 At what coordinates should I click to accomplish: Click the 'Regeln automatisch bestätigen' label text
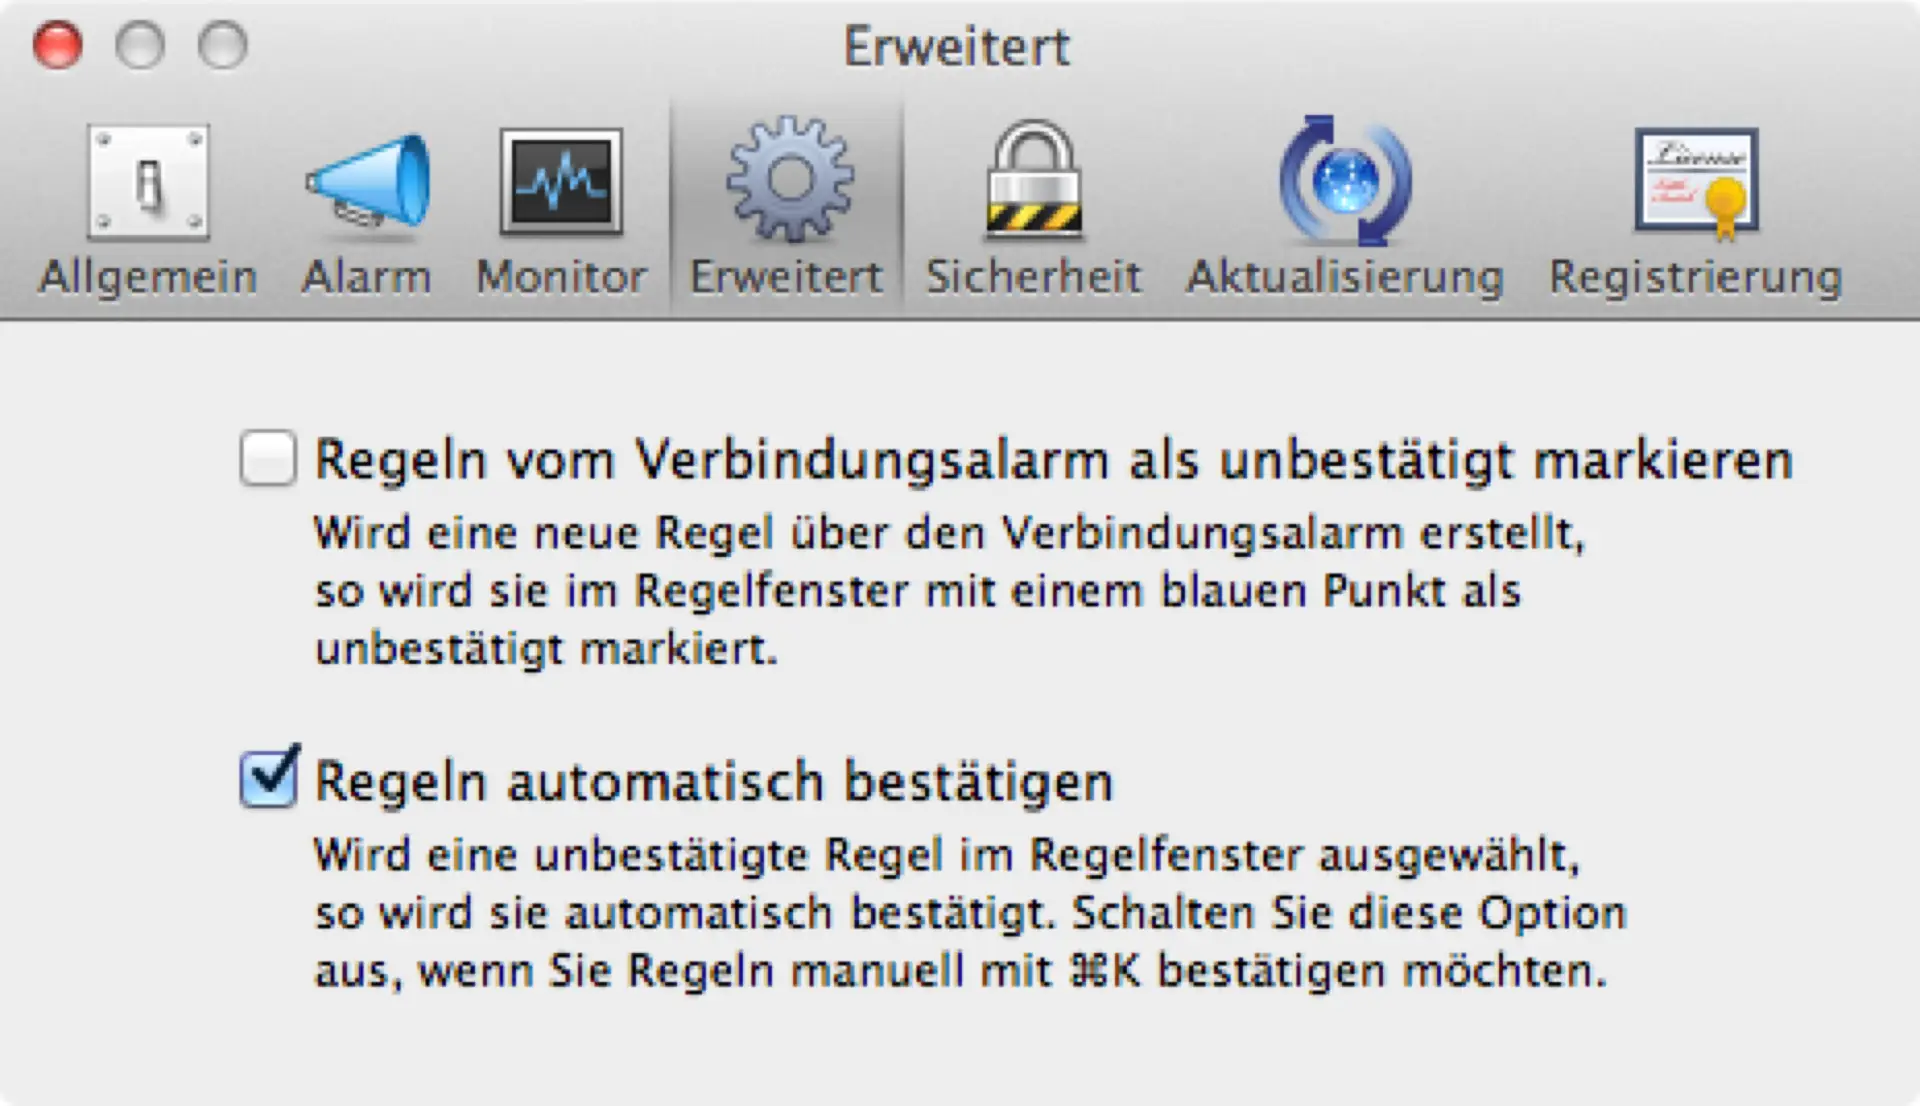[714, 782]
